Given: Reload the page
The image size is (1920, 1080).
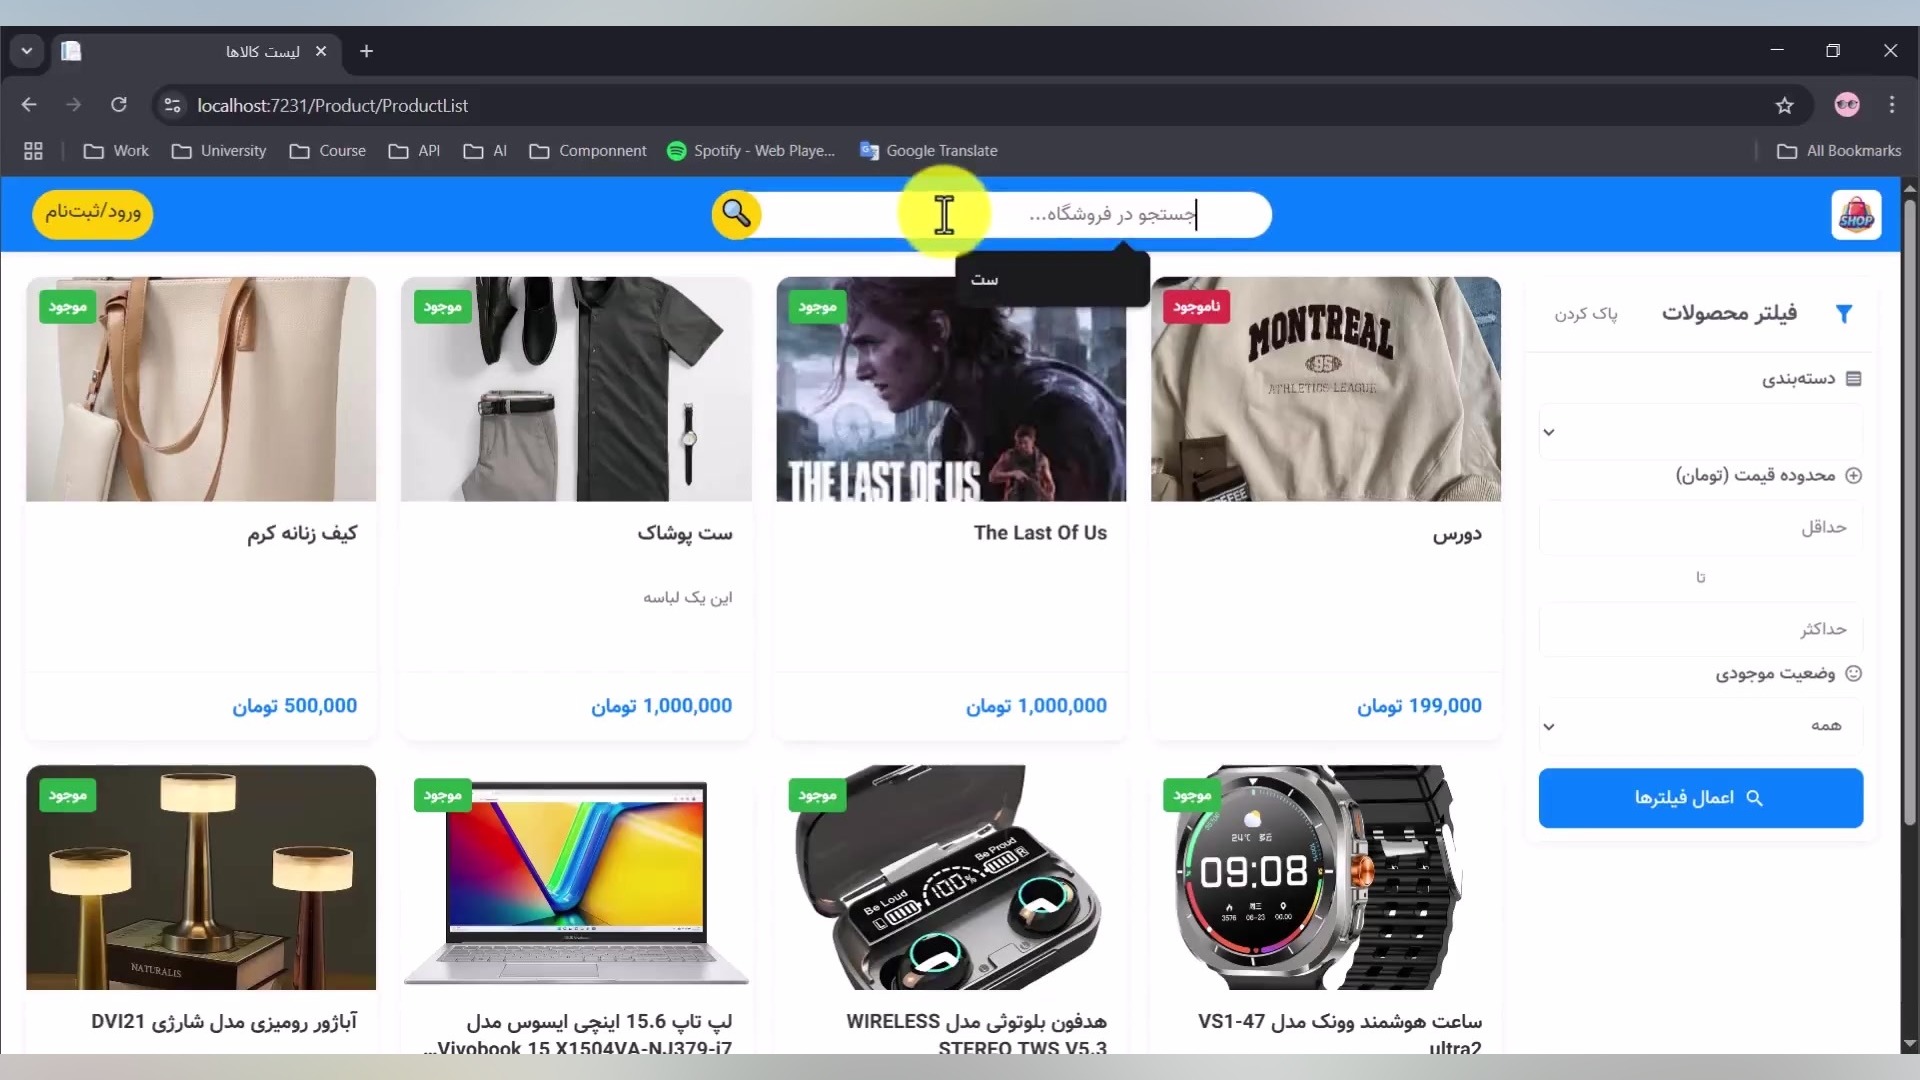Looking at the screenshot, I should coord(119,105).
